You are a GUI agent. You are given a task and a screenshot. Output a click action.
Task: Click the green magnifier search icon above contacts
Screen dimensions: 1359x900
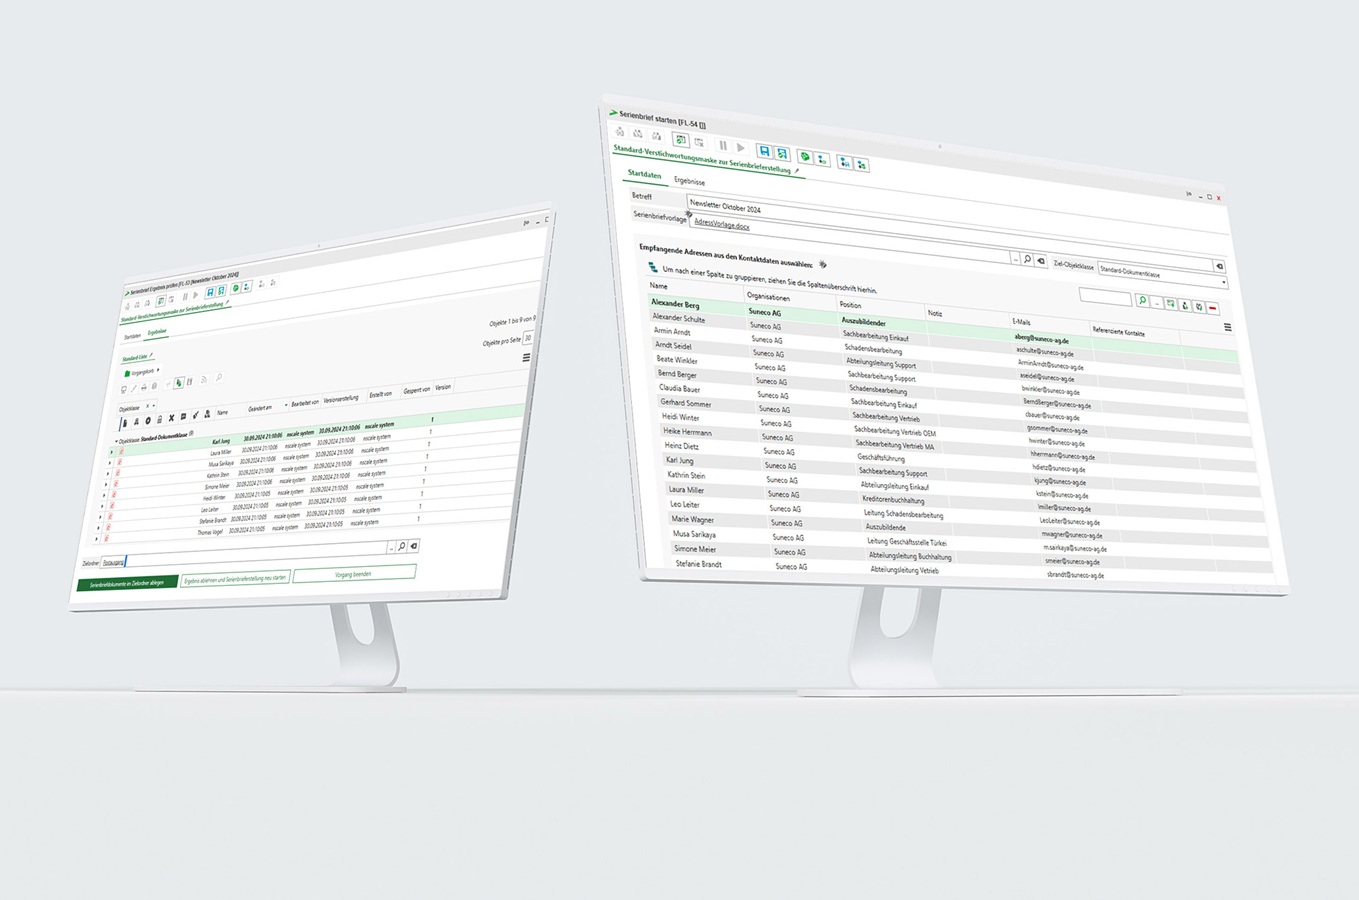tap(1142, 300)
